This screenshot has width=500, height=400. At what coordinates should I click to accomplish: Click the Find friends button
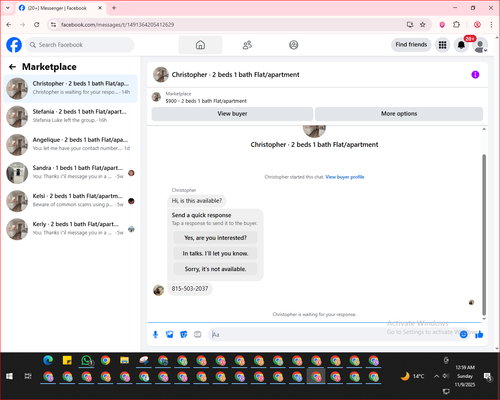coord(411,45)
